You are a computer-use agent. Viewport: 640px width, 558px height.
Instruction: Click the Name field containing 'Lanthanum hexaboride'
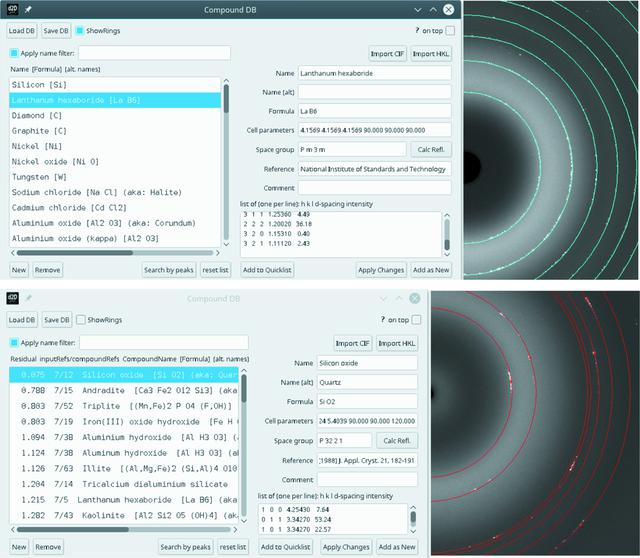pos(375,73)
